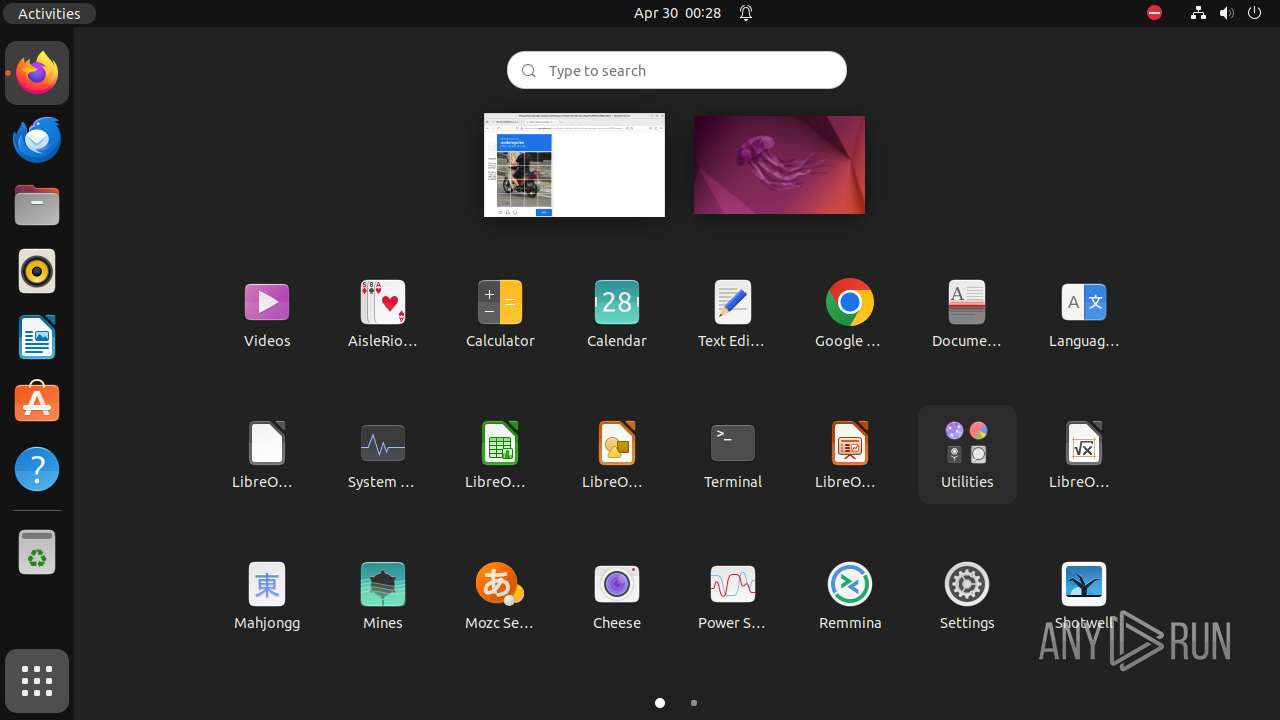Viewport: 1280px width, 720px height.
Task: Click the red do-not-disturb status indicator
Action: tap(1155, 13)
